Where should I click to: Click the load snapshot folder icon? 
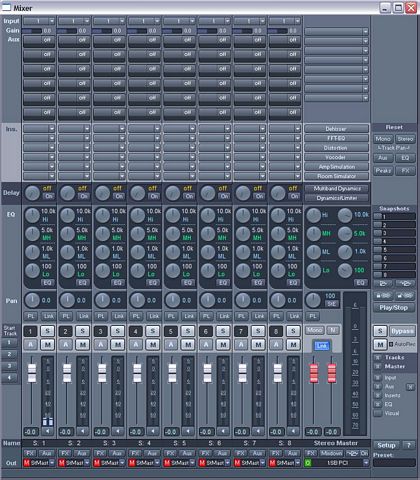click(x=383, y=284)
